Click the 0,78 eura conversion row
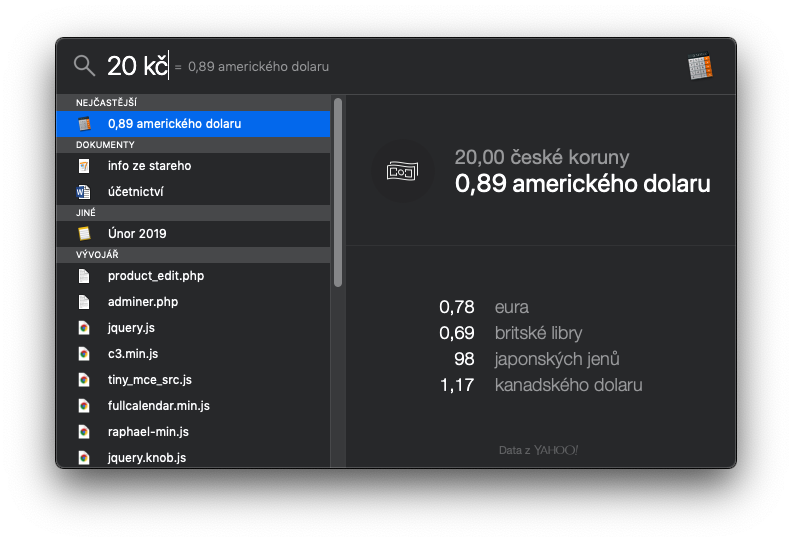Viewport: 792px width, 542px height. tap(484, 307)
